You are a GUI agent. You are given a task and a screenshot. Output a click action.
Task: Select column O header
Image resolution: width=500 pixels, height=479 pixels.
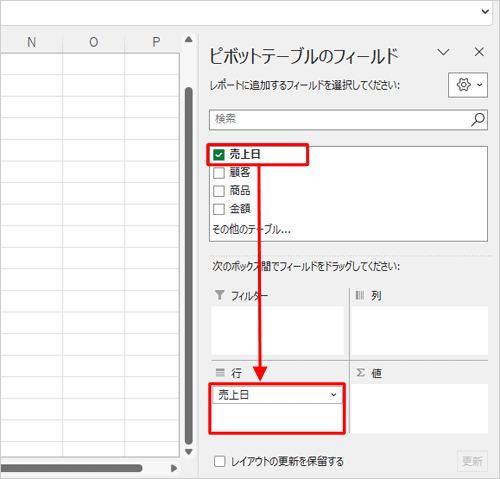[x=94, y=42]
